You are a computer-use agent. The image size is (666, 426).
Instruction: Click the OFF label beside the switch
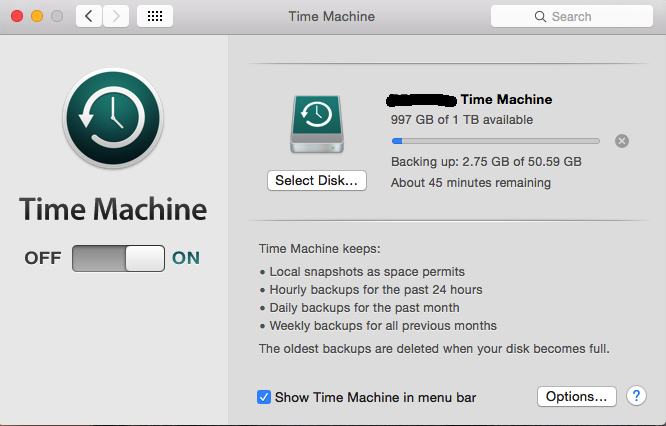pos(43,258)
